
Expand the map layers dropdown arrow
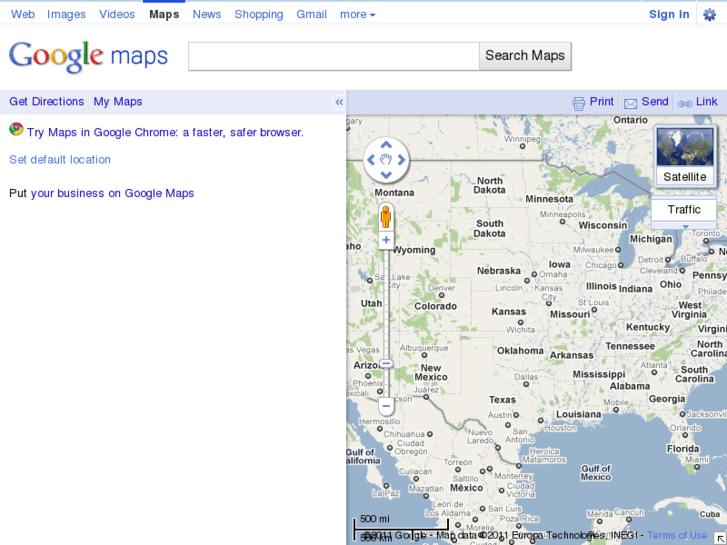coord(685,226)
